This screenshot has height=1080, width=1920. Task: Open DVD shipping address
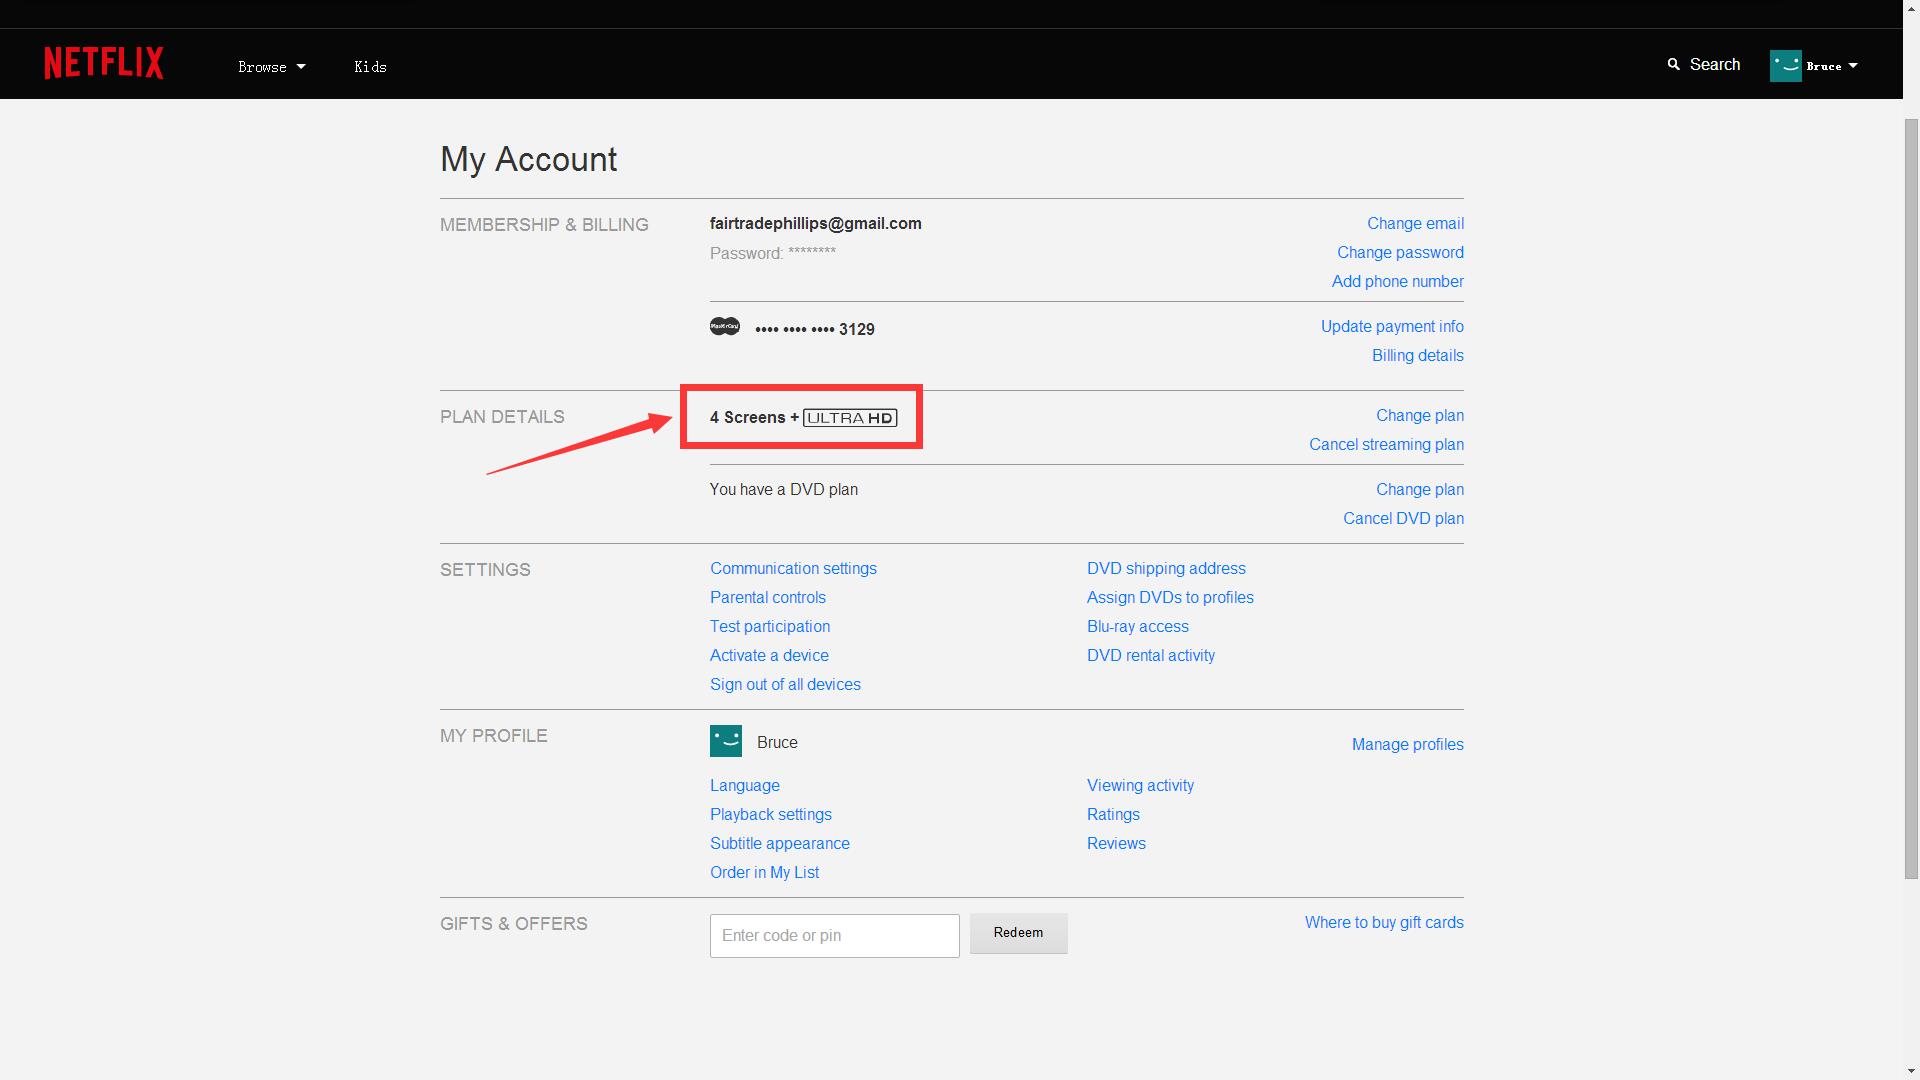[1166, 568]
